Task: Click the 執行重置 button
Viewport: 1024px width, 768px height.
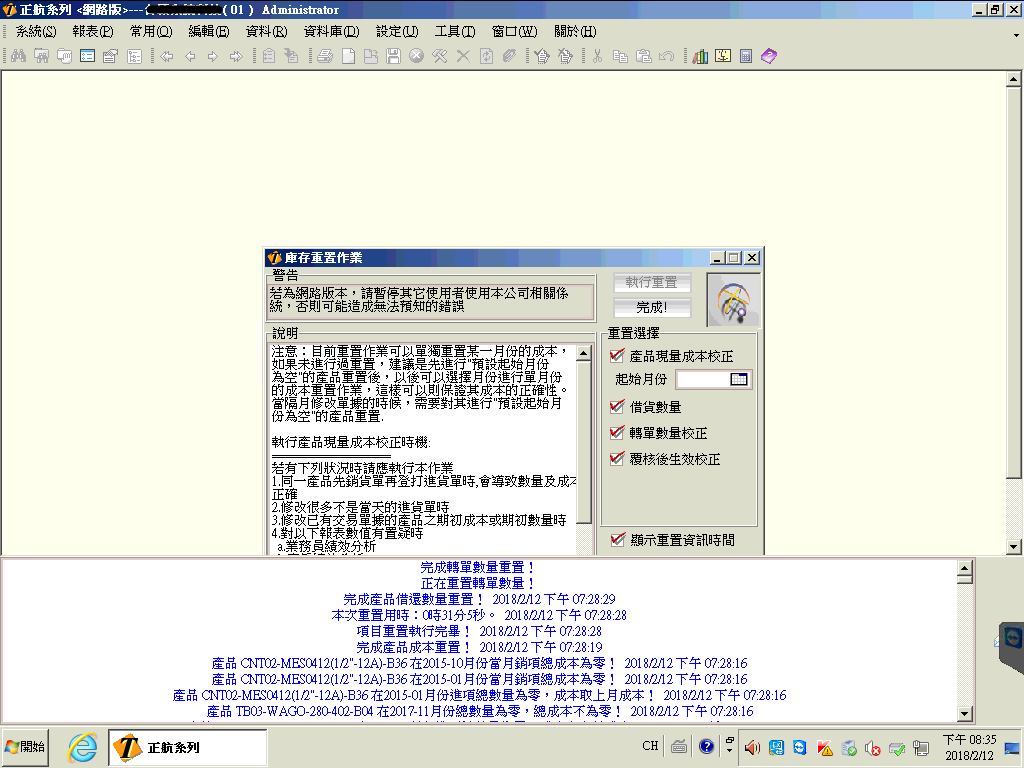Action: [x=652, y=283]
